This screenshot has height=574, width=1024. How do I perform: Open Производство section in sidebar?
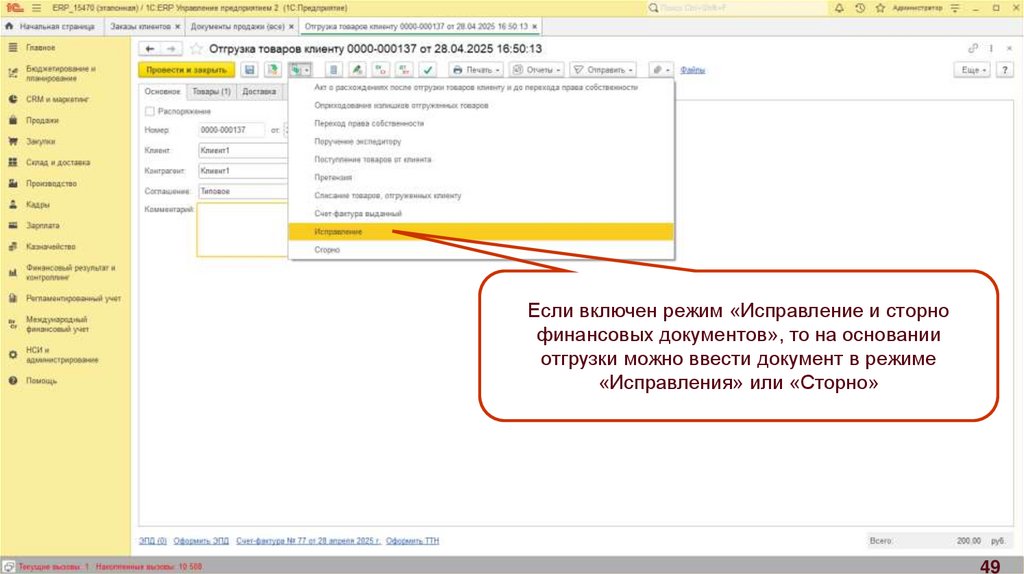51,183
